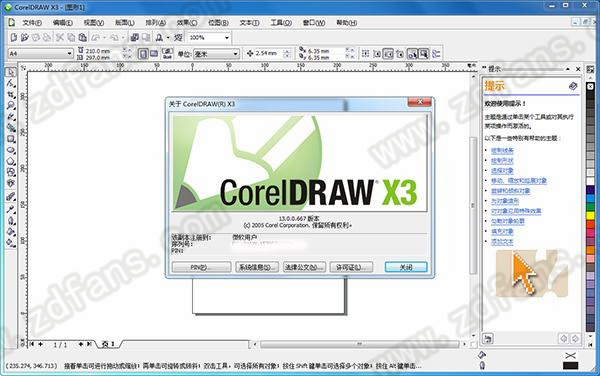Click the 系统信息(S) button
The width and height of the screenshot is (600, 376).
click(256, 267)
